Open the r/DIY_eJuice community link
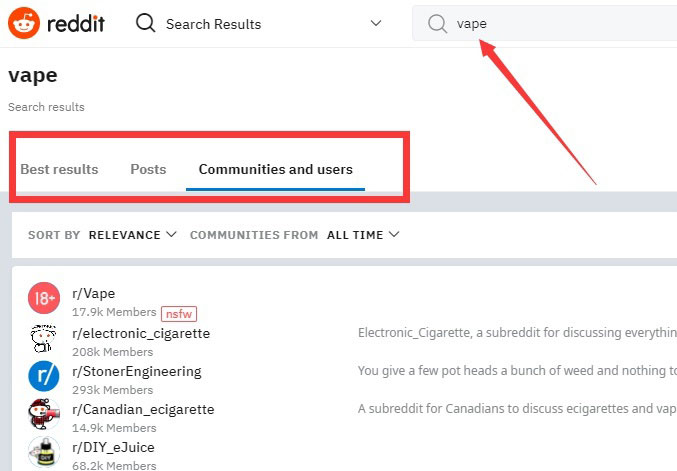The image size is (677, 471). click(114, 447)
